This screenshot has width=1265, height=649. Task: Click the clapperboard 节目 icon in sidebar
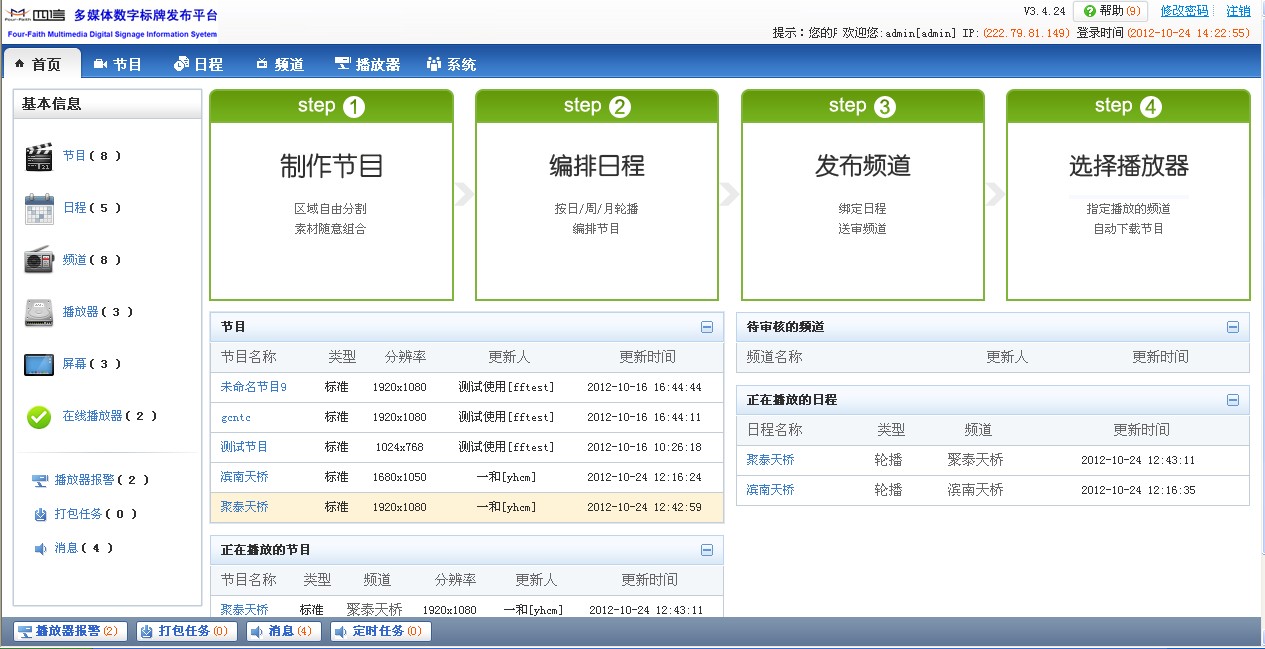(39, 157)
